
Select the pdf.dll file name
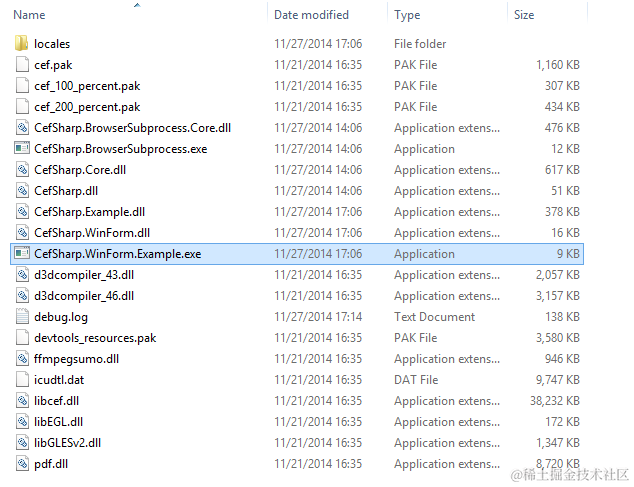coord(51,464)
